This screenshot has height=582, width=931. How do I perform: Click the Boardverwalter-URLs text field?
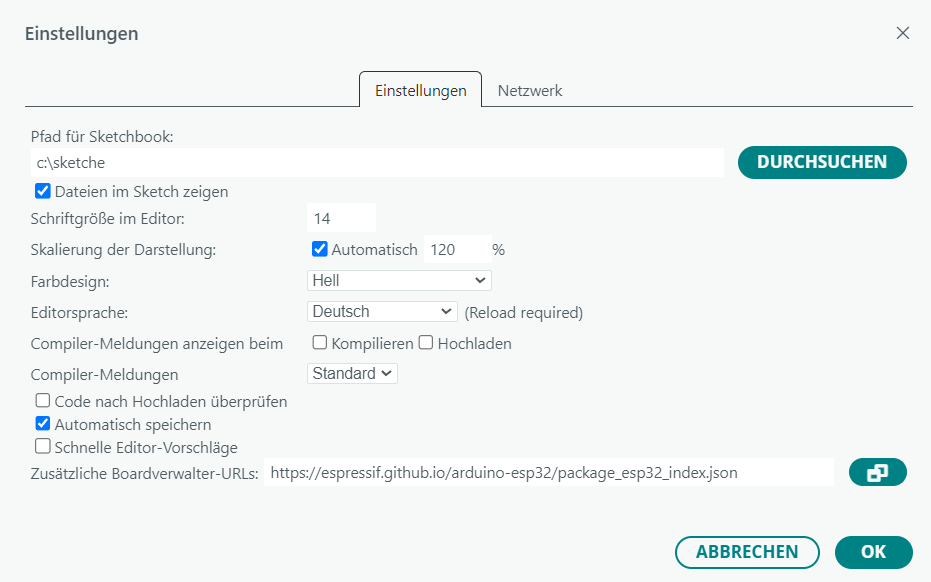tap(549, 473)
